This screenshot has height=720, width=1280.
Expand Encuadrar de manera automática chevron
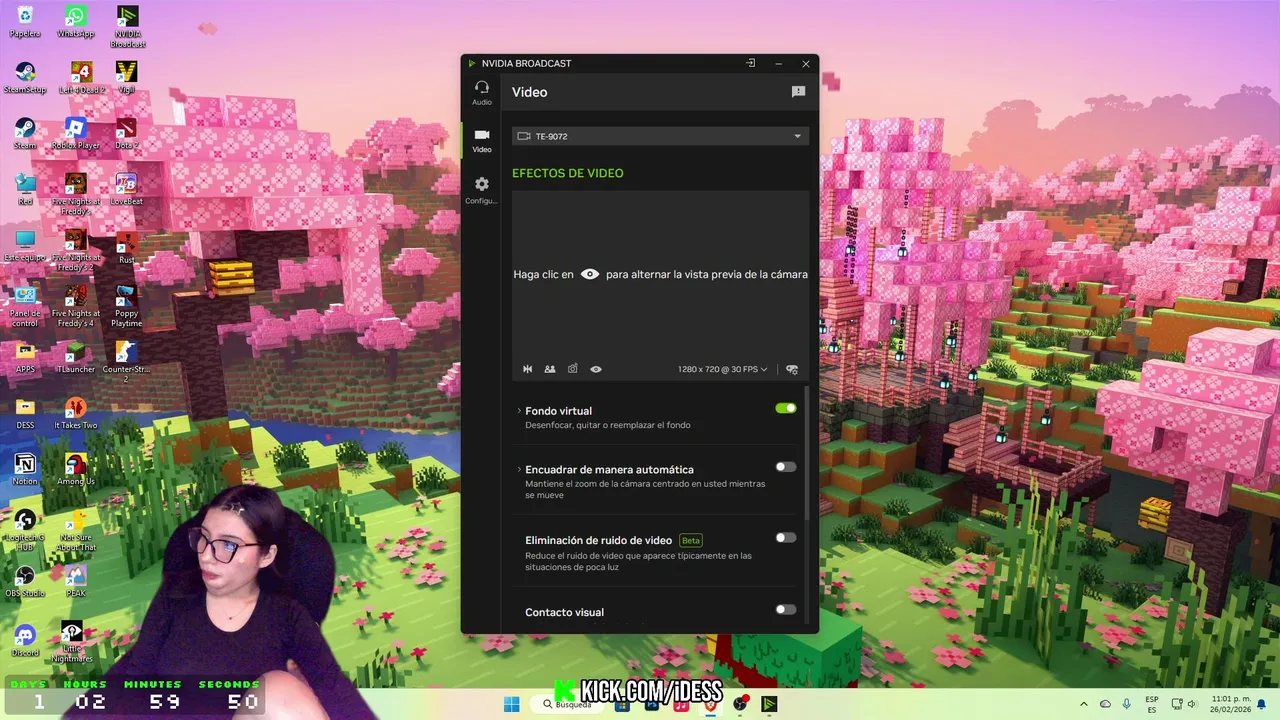[x=519, y=469]
